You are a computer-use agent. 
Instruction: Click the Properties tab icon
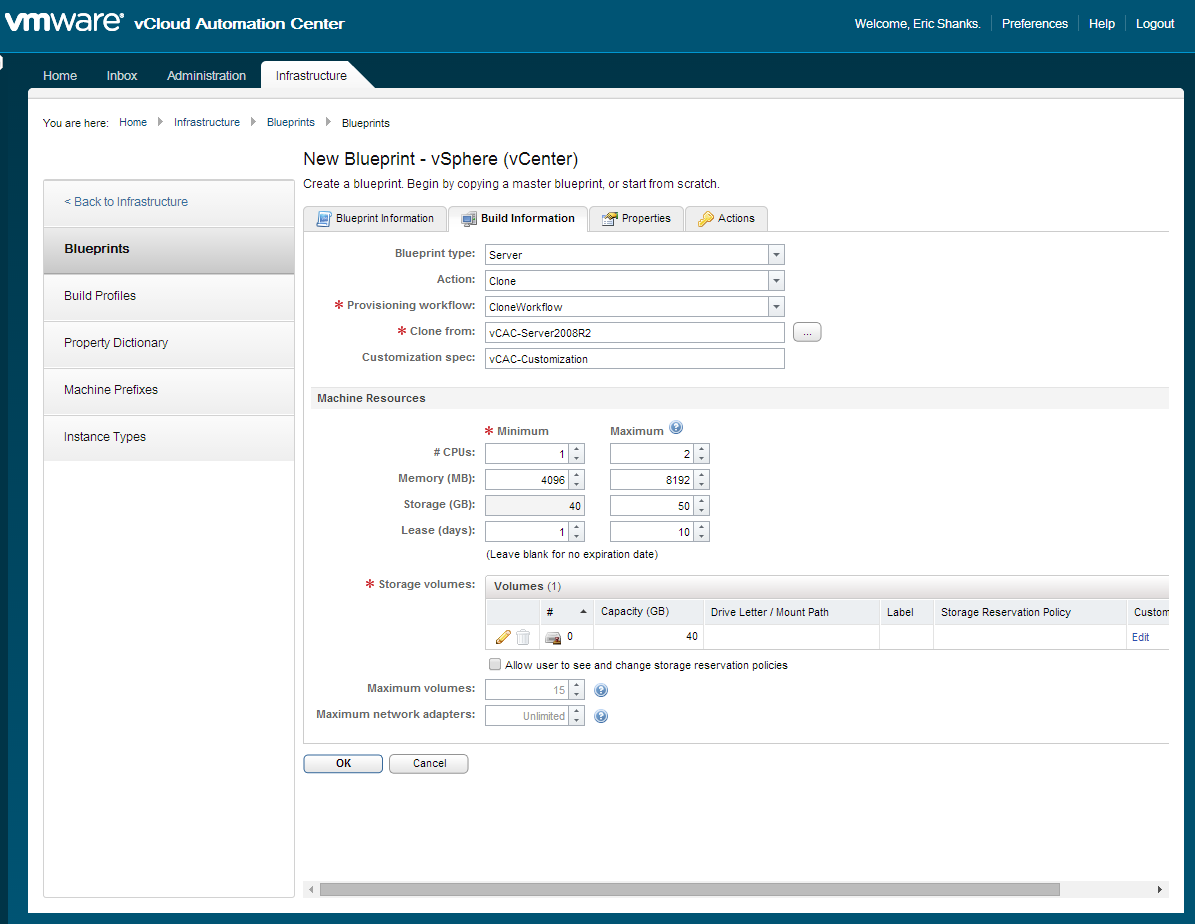[x=609, y=219]
